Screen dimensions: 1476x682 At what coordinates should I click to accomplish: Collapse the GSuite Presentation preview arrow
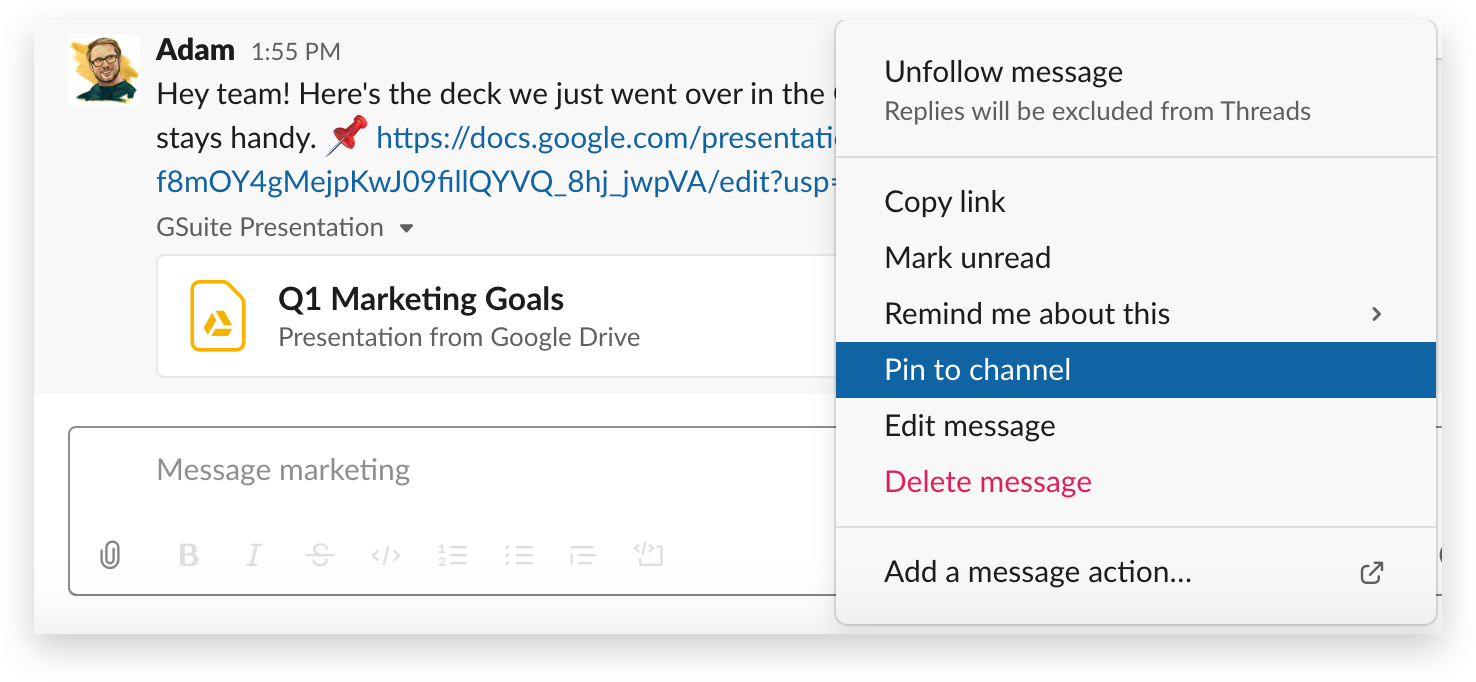[x=406, y=228]
